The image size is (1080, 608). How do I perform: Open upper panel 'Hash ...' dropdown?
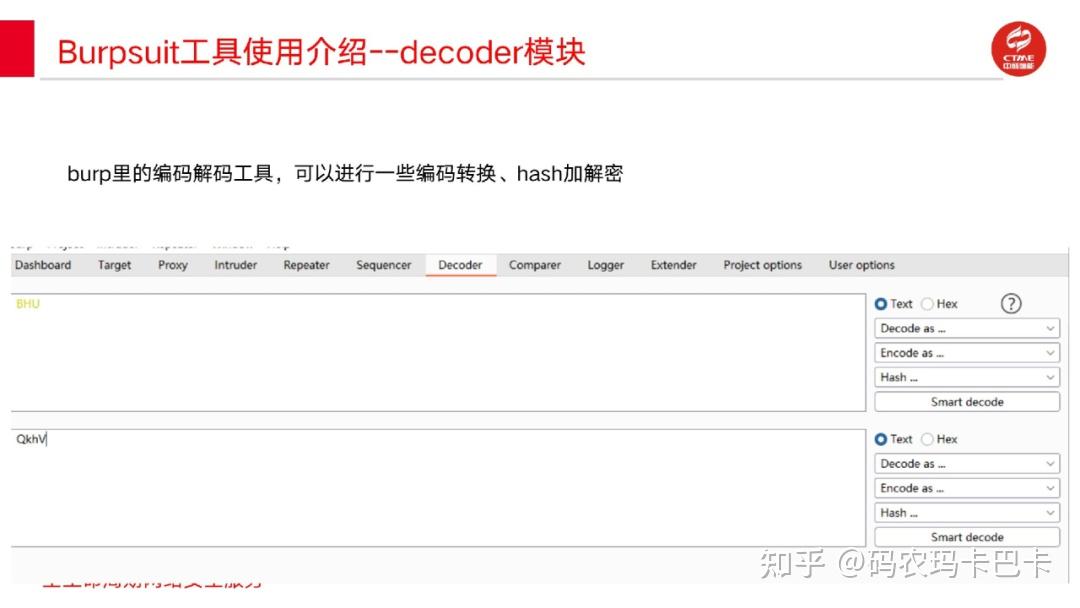pos(967,377)
